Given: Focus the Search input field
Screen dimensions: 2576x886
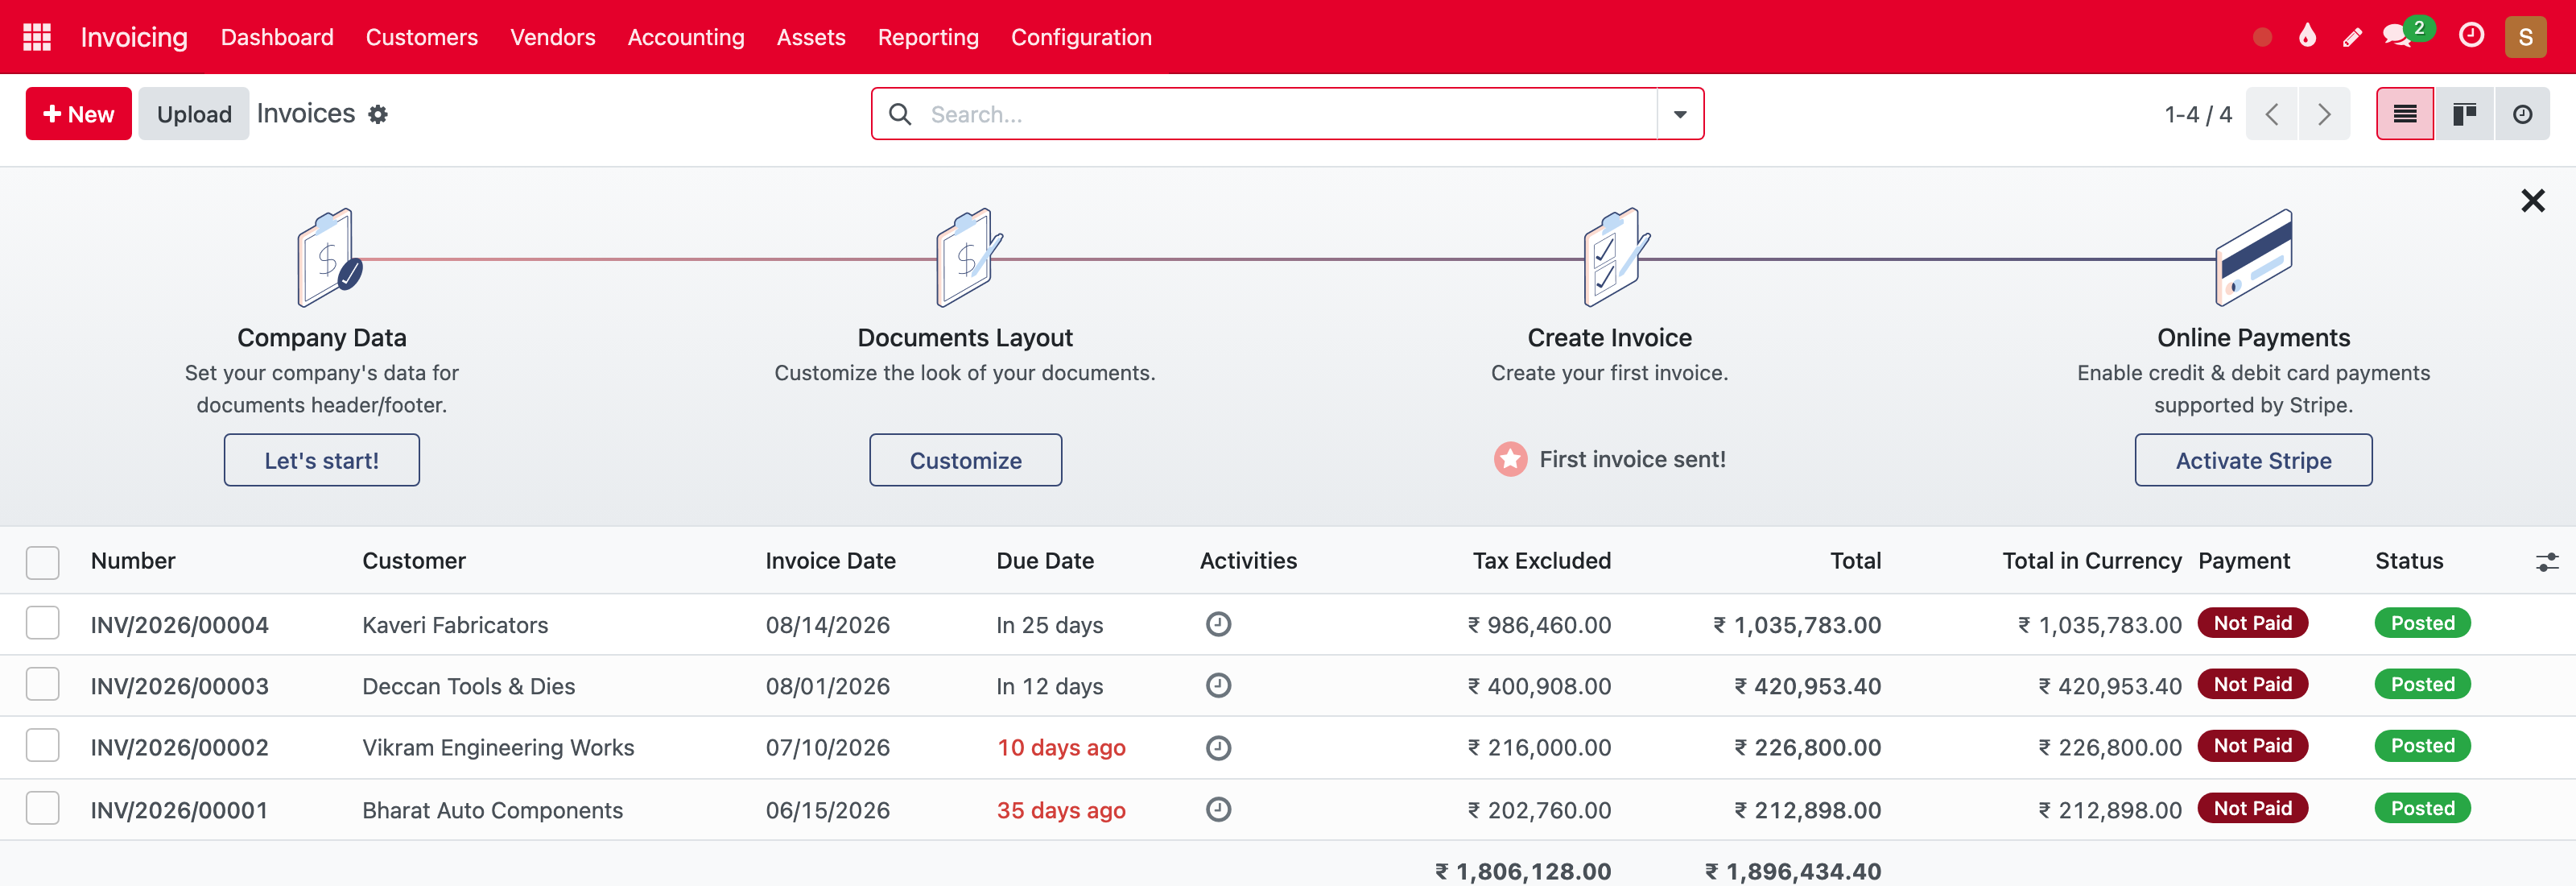Looking at the screenshot, I should coord(1290,114).
